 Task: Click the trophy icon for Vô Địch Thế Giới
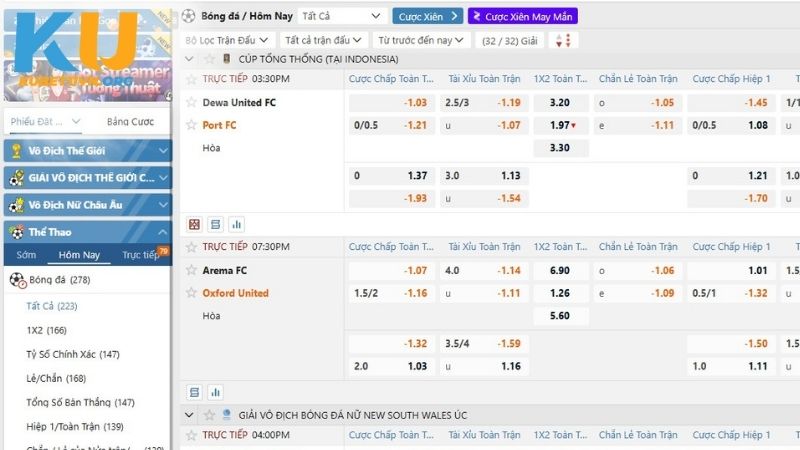point(16,151)
